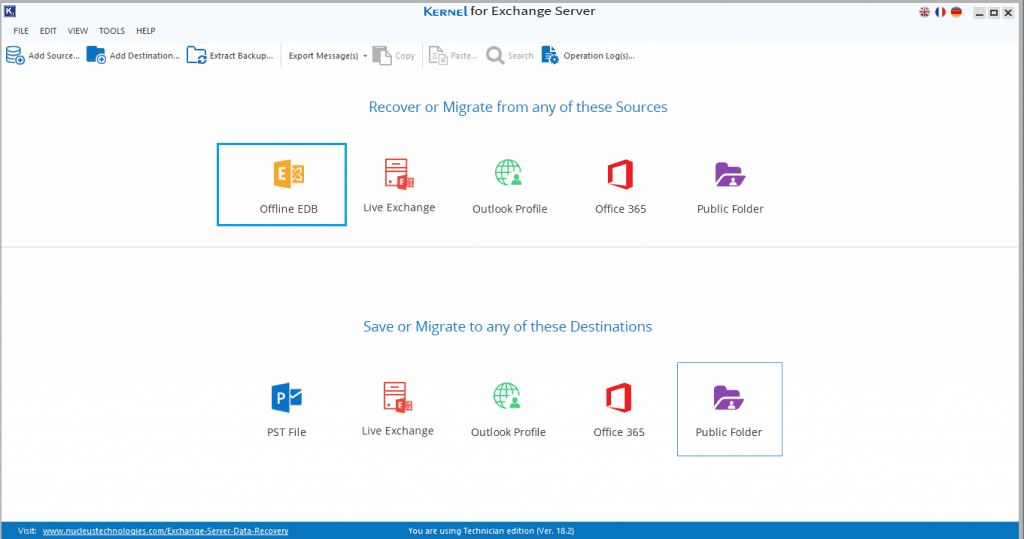Screen dimensions: 1024x539
Task: Open the HELP menu
Action: pyautogui.click(x=146, y=31)
